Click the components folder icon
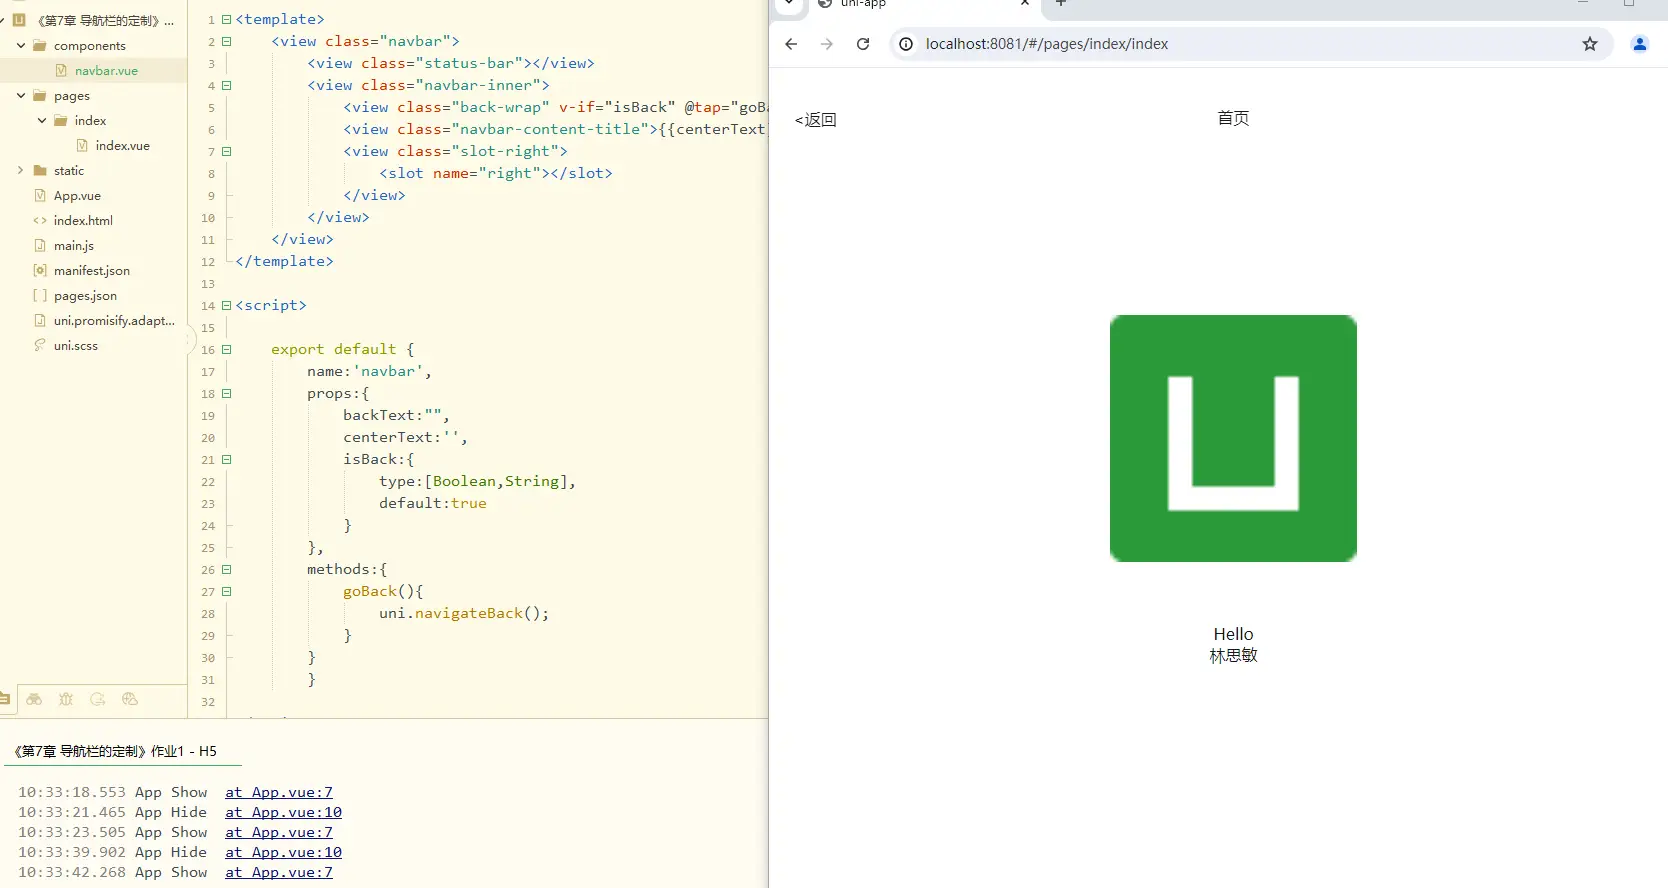 [40, 45]
